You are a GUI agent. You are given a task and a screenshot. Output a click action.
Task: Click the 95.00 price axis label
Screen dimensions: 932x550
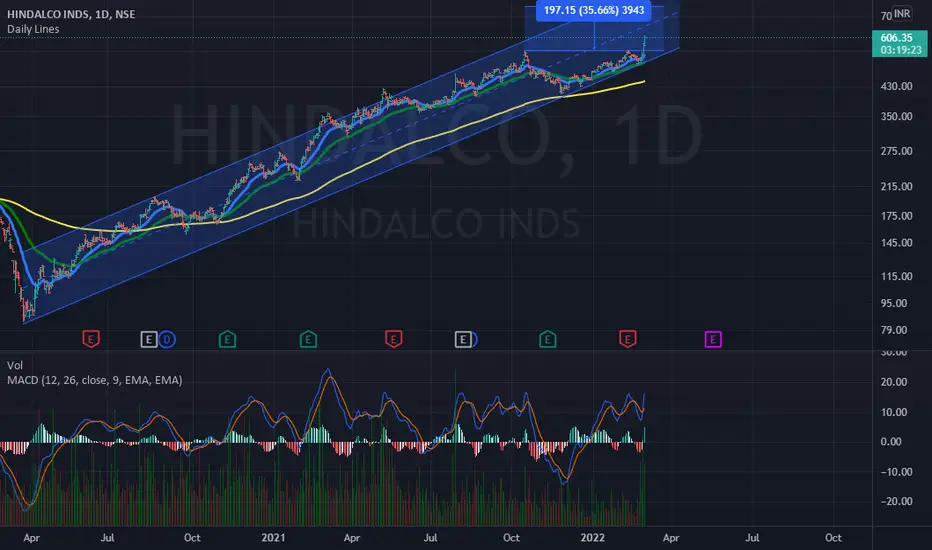[896, 303]
